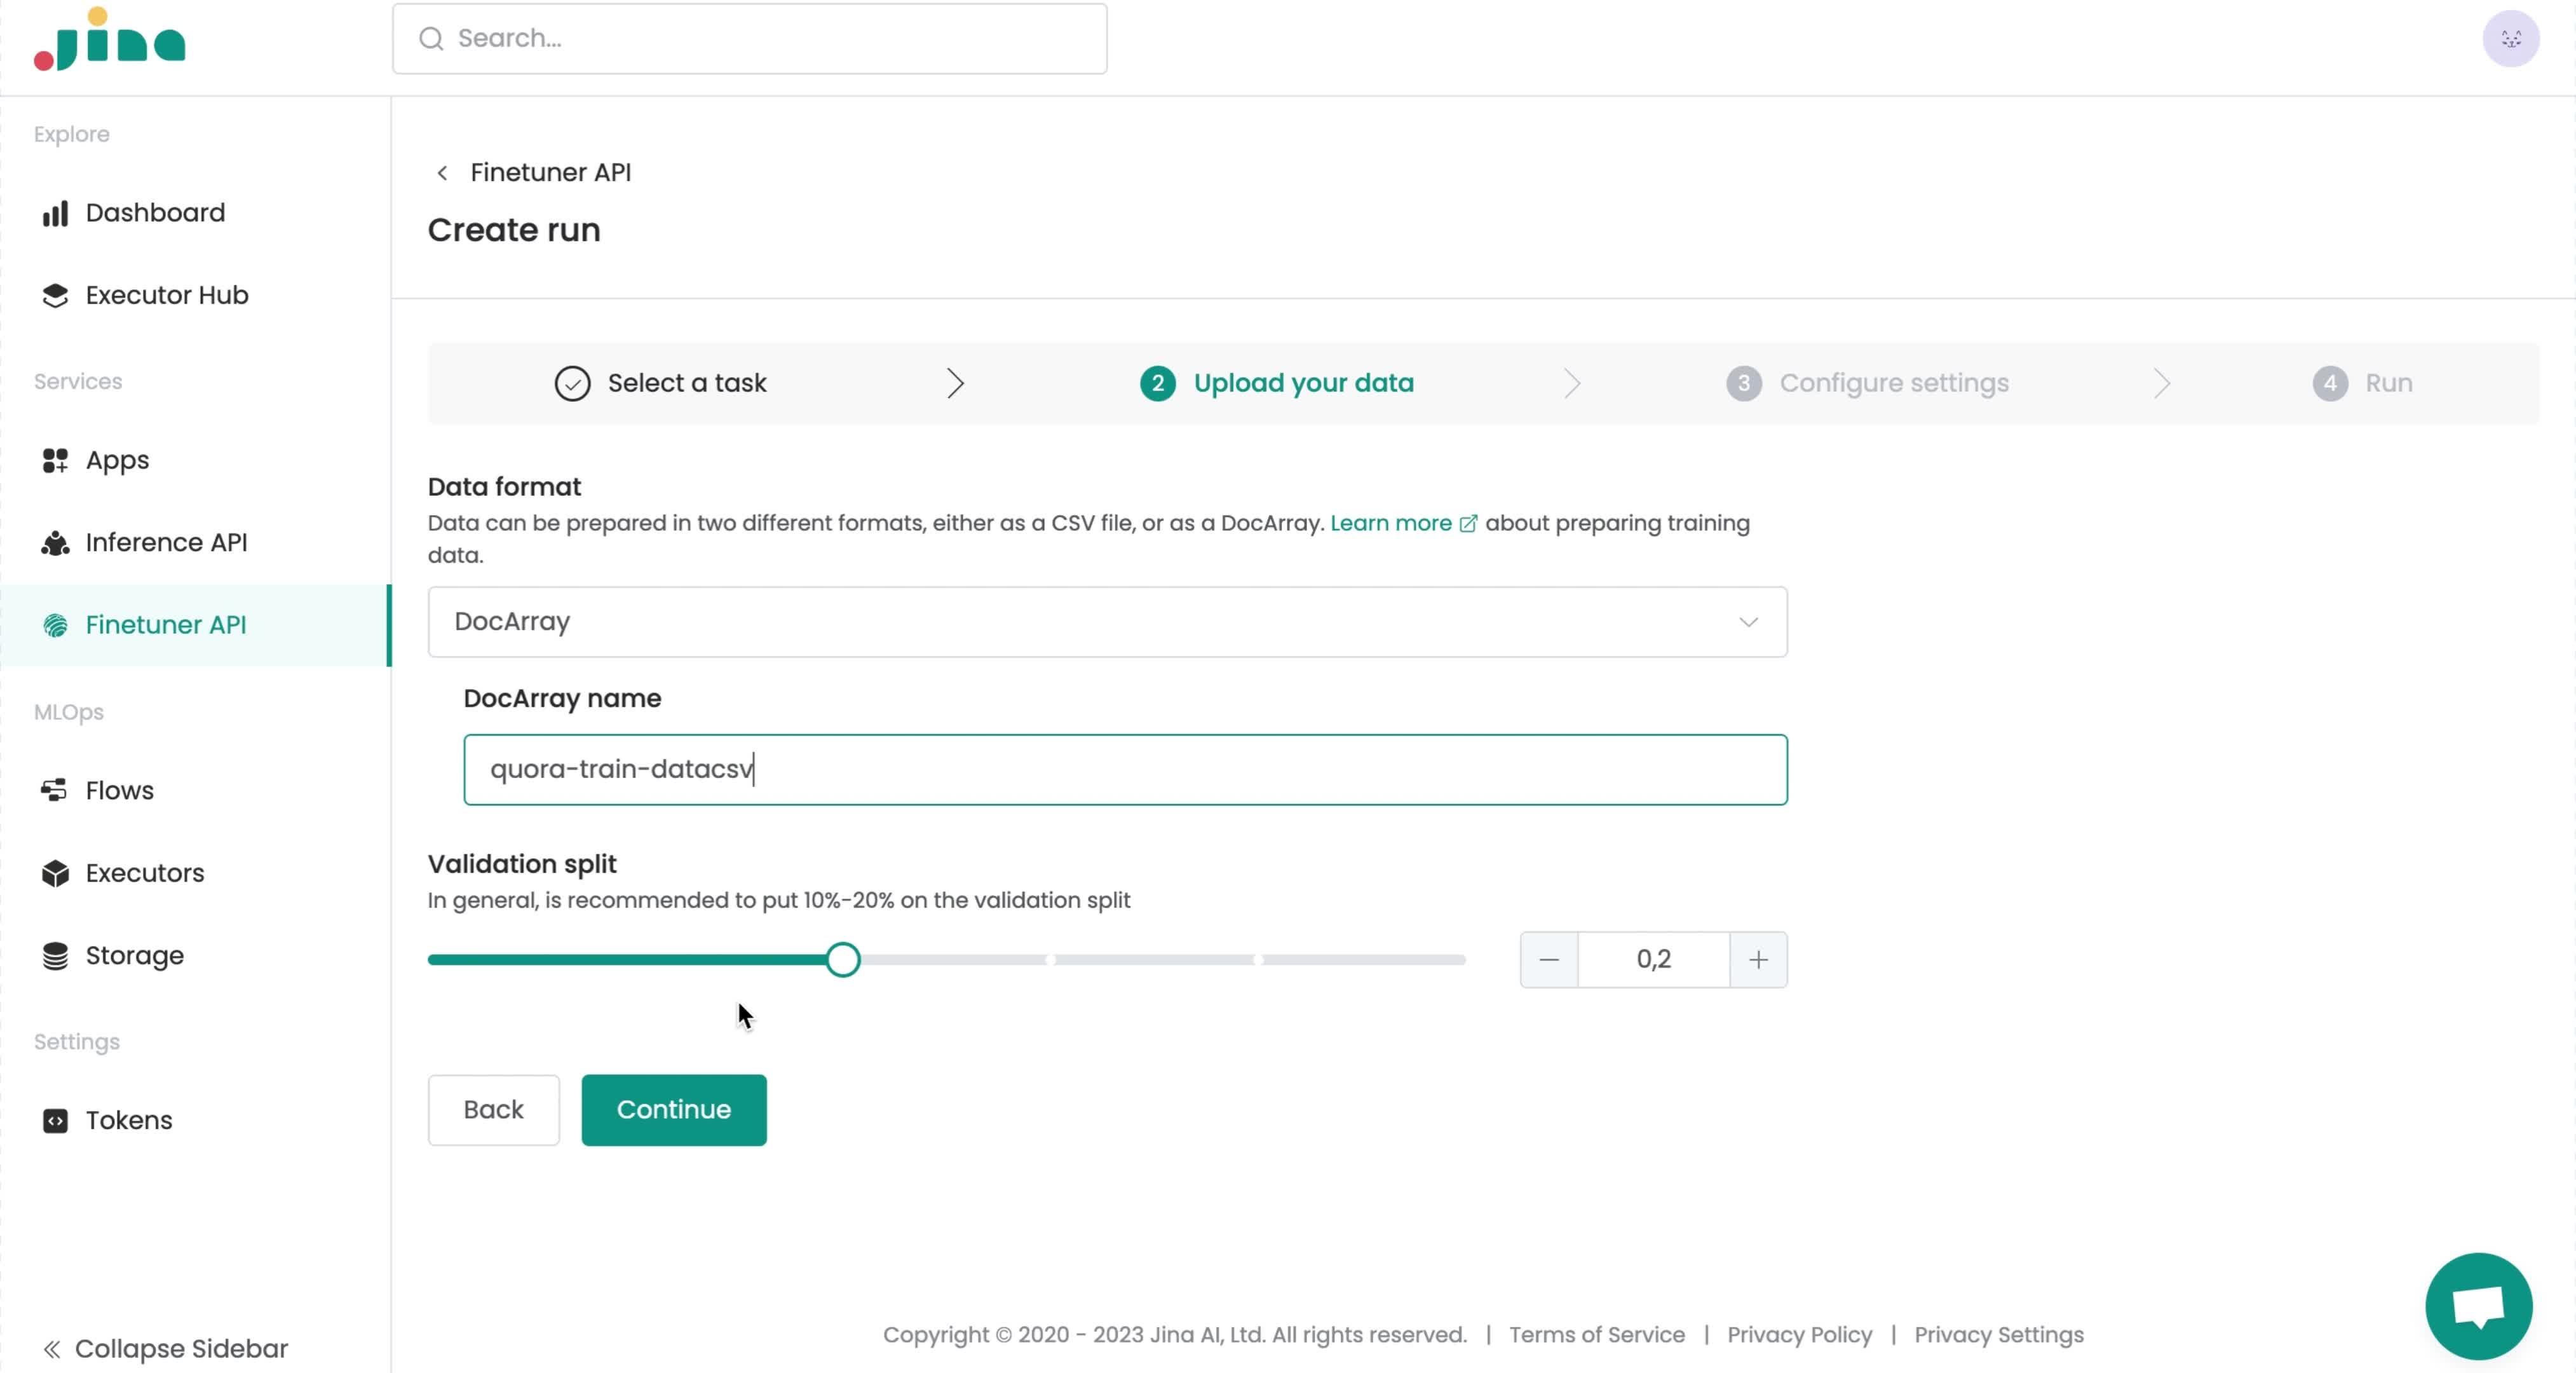Viewport: 2576px width, 1373px height.
Task: Decrease the validation split with the minus button
Action: click(x=1548, y=960)
